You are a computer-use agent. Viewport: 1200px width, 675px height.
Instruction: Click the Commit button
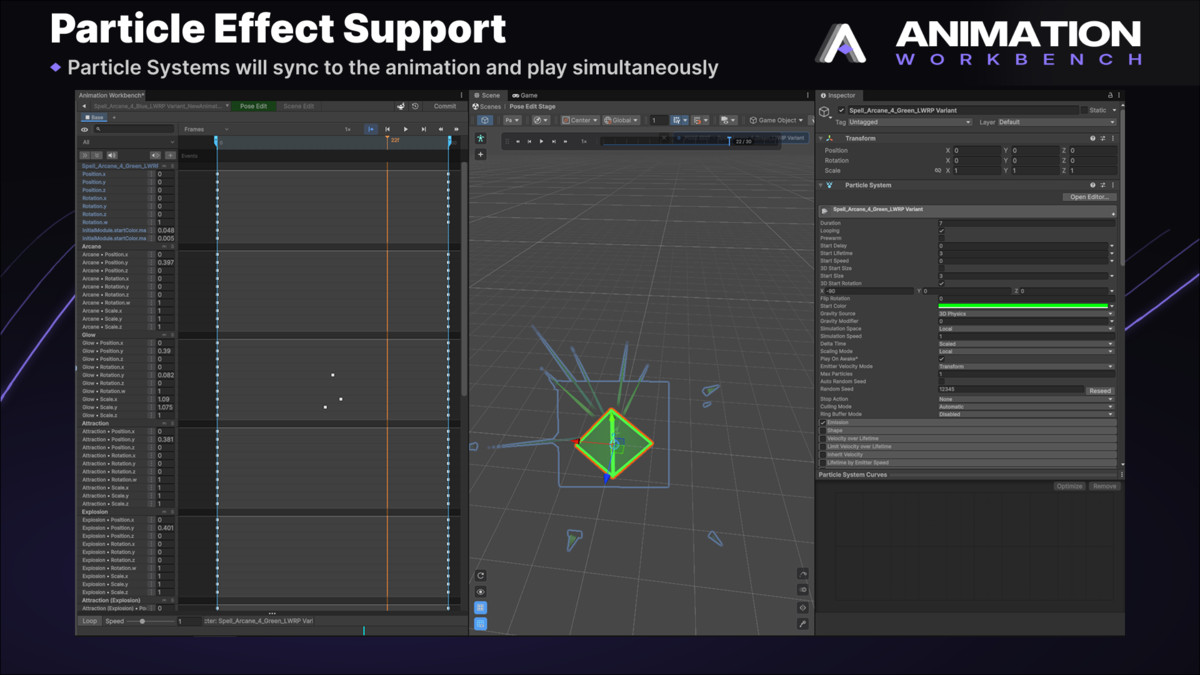(x=445, y=106)
